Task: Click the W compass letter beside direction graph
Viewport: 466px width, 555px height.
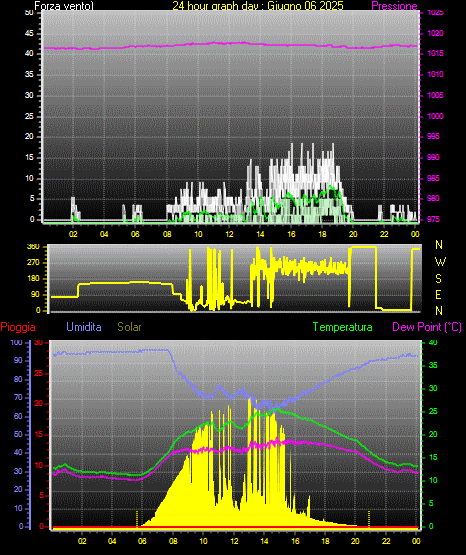Action: coord(440,262)
